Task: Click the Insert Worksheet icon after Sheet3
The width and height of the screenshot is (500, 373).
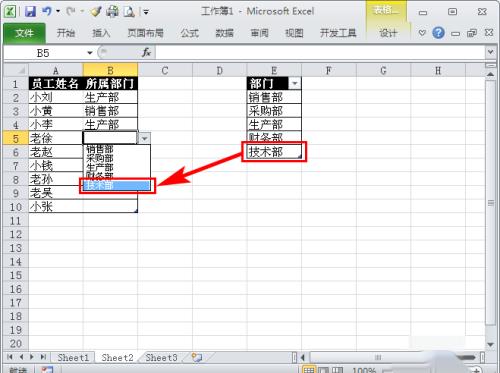Action: 197,358
